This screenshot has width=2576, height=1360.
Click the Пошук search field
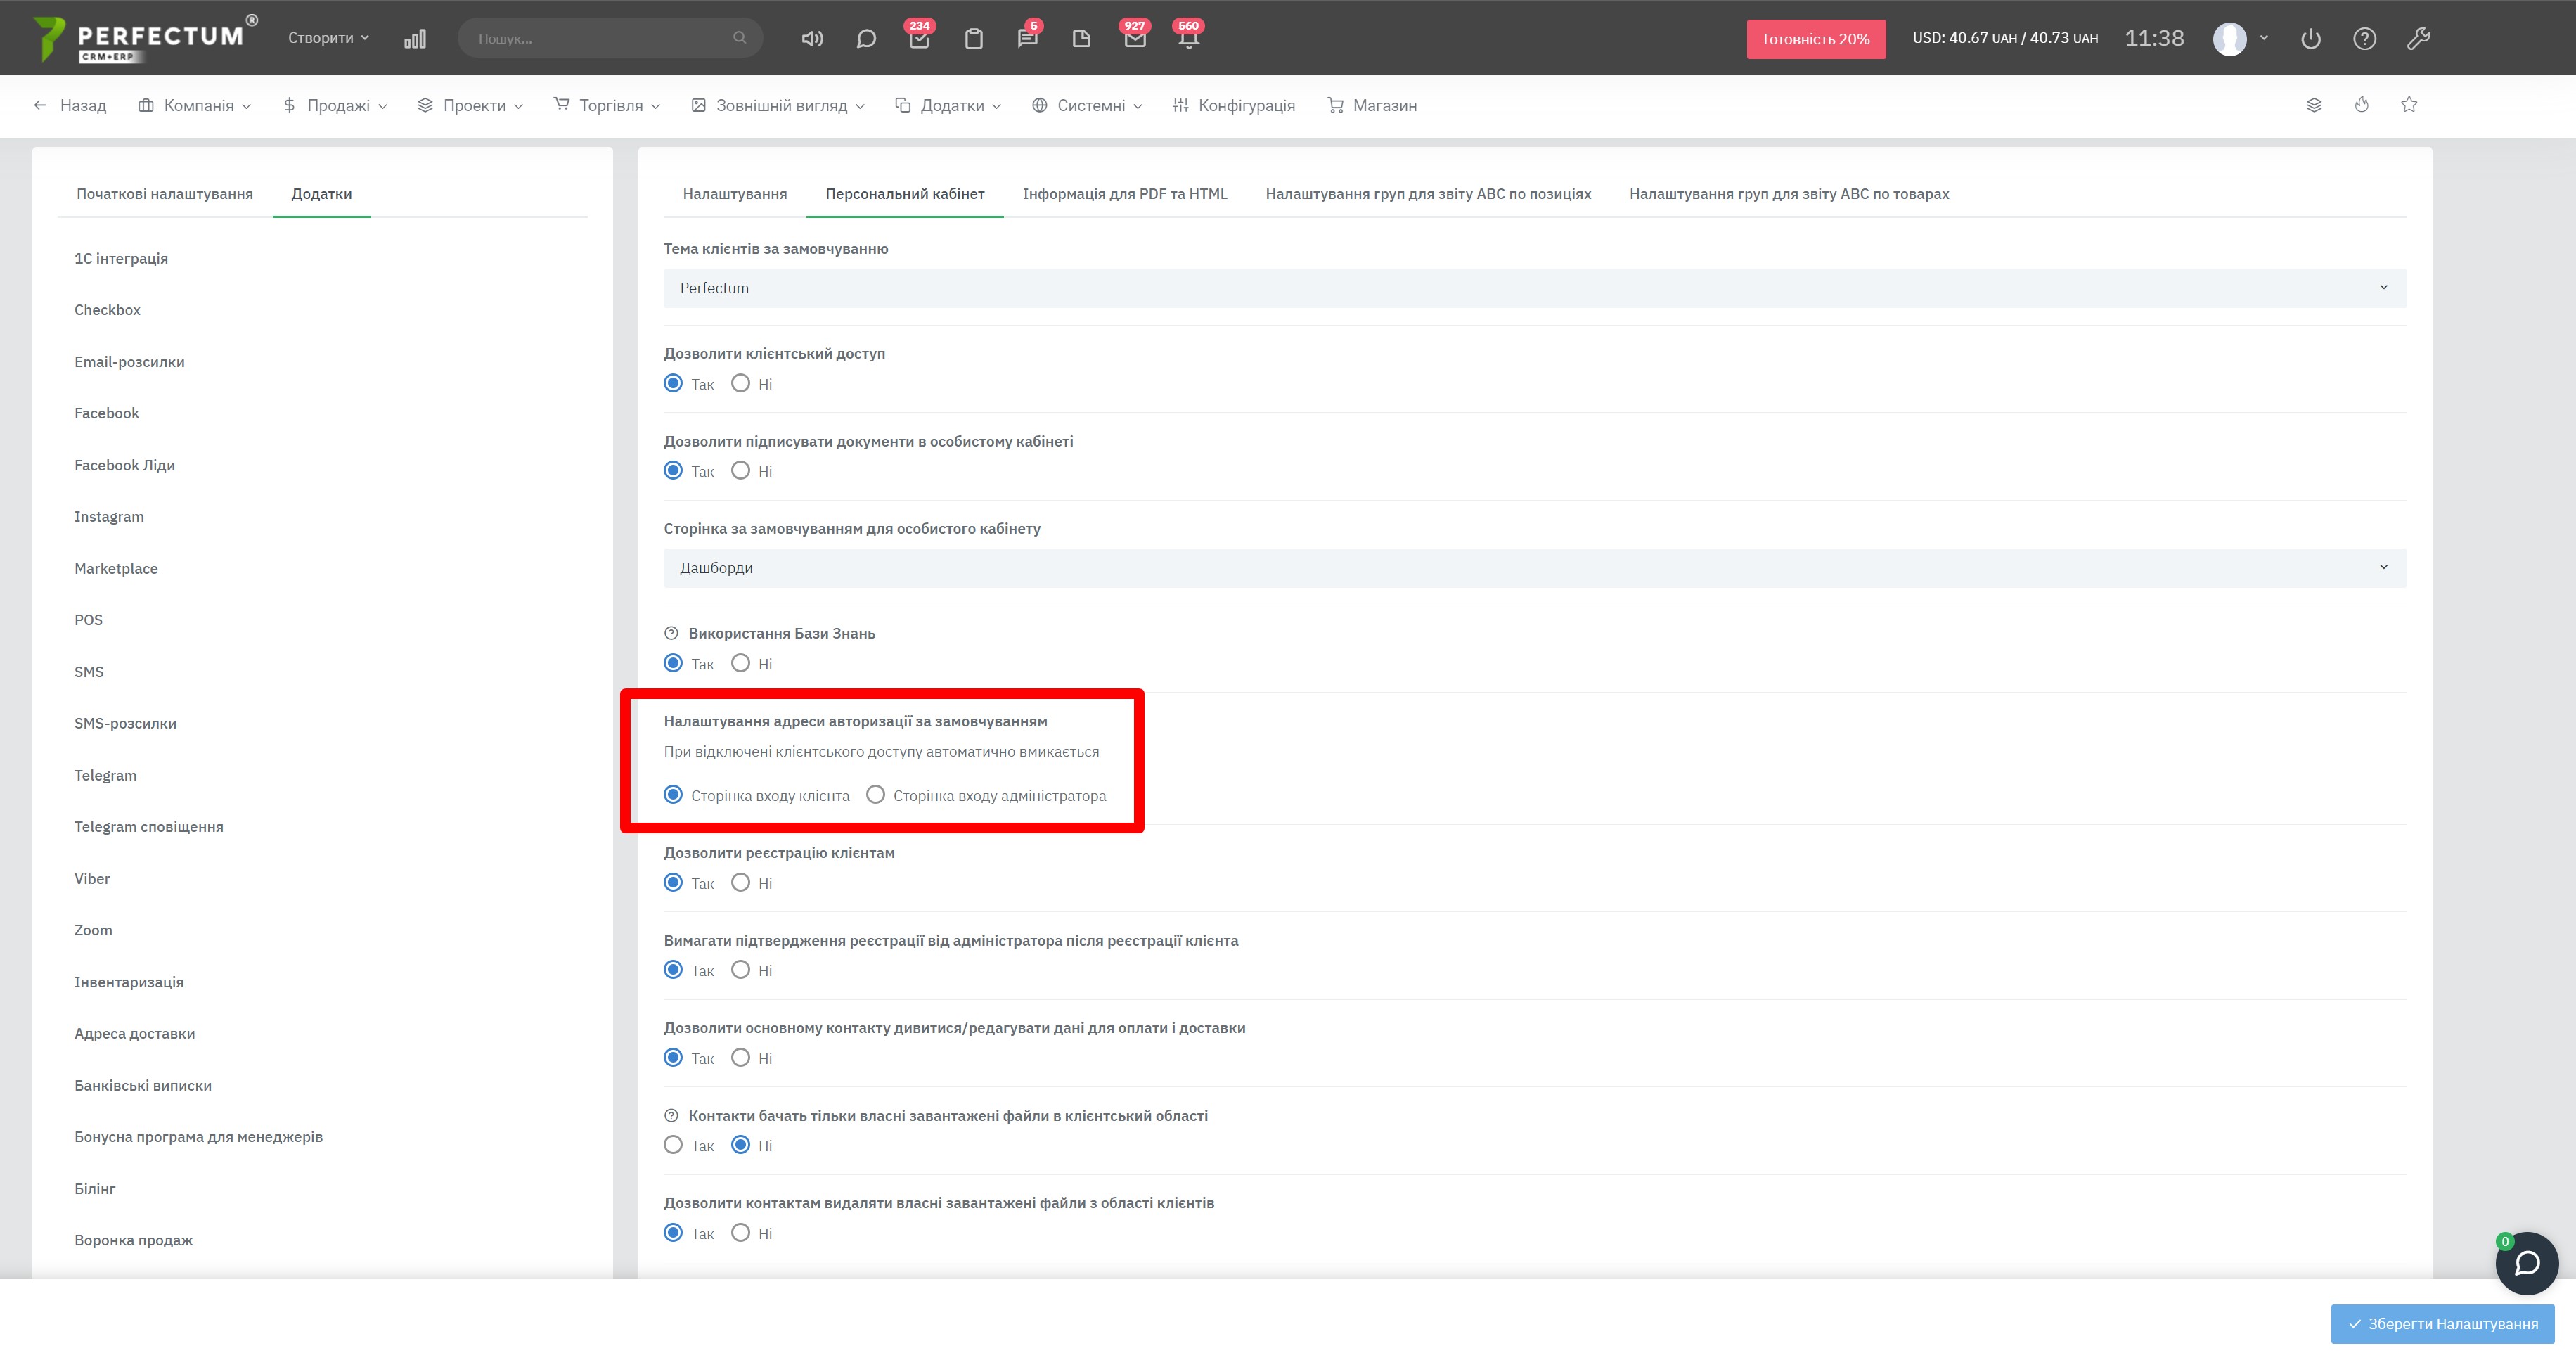click(600, 38)
